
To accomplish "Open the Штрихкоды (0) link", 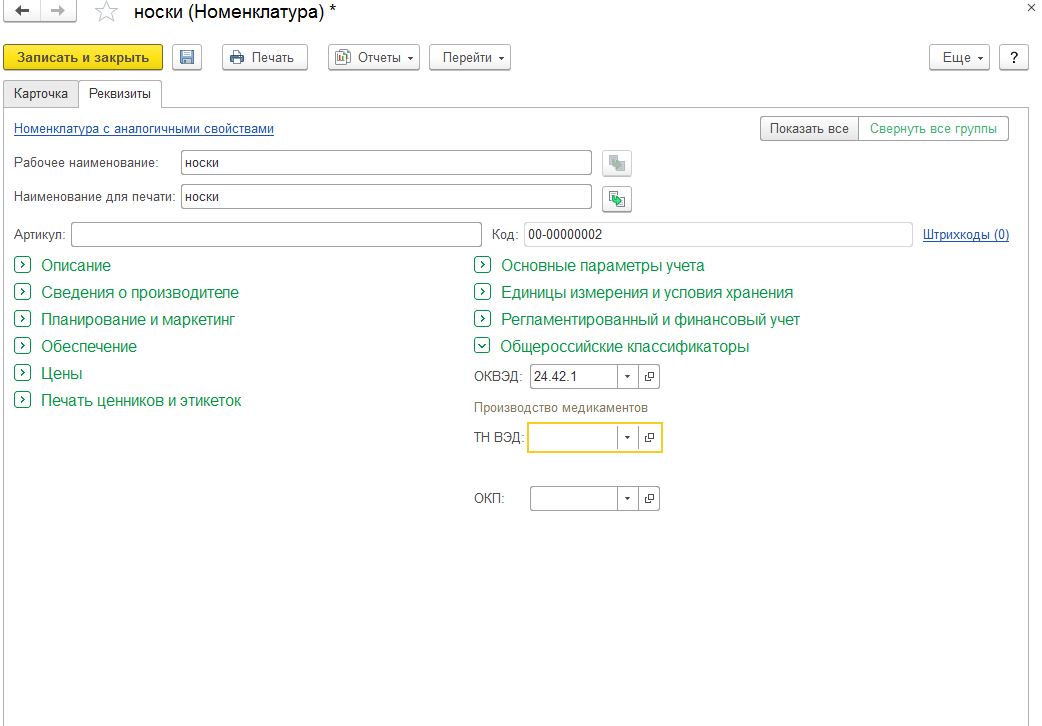I will pos(965,235).
